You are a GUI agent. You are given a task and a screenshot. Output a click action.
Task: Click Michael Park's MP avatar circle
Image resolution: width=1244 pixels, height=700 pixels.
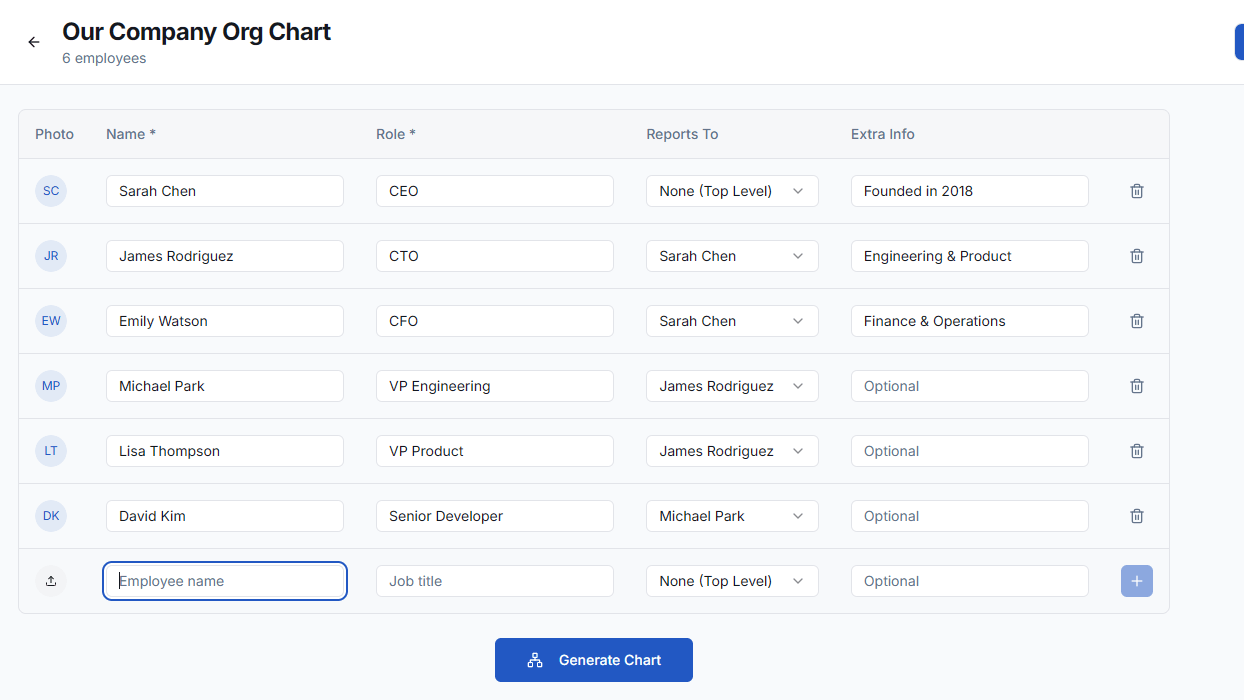pos(51,385)
